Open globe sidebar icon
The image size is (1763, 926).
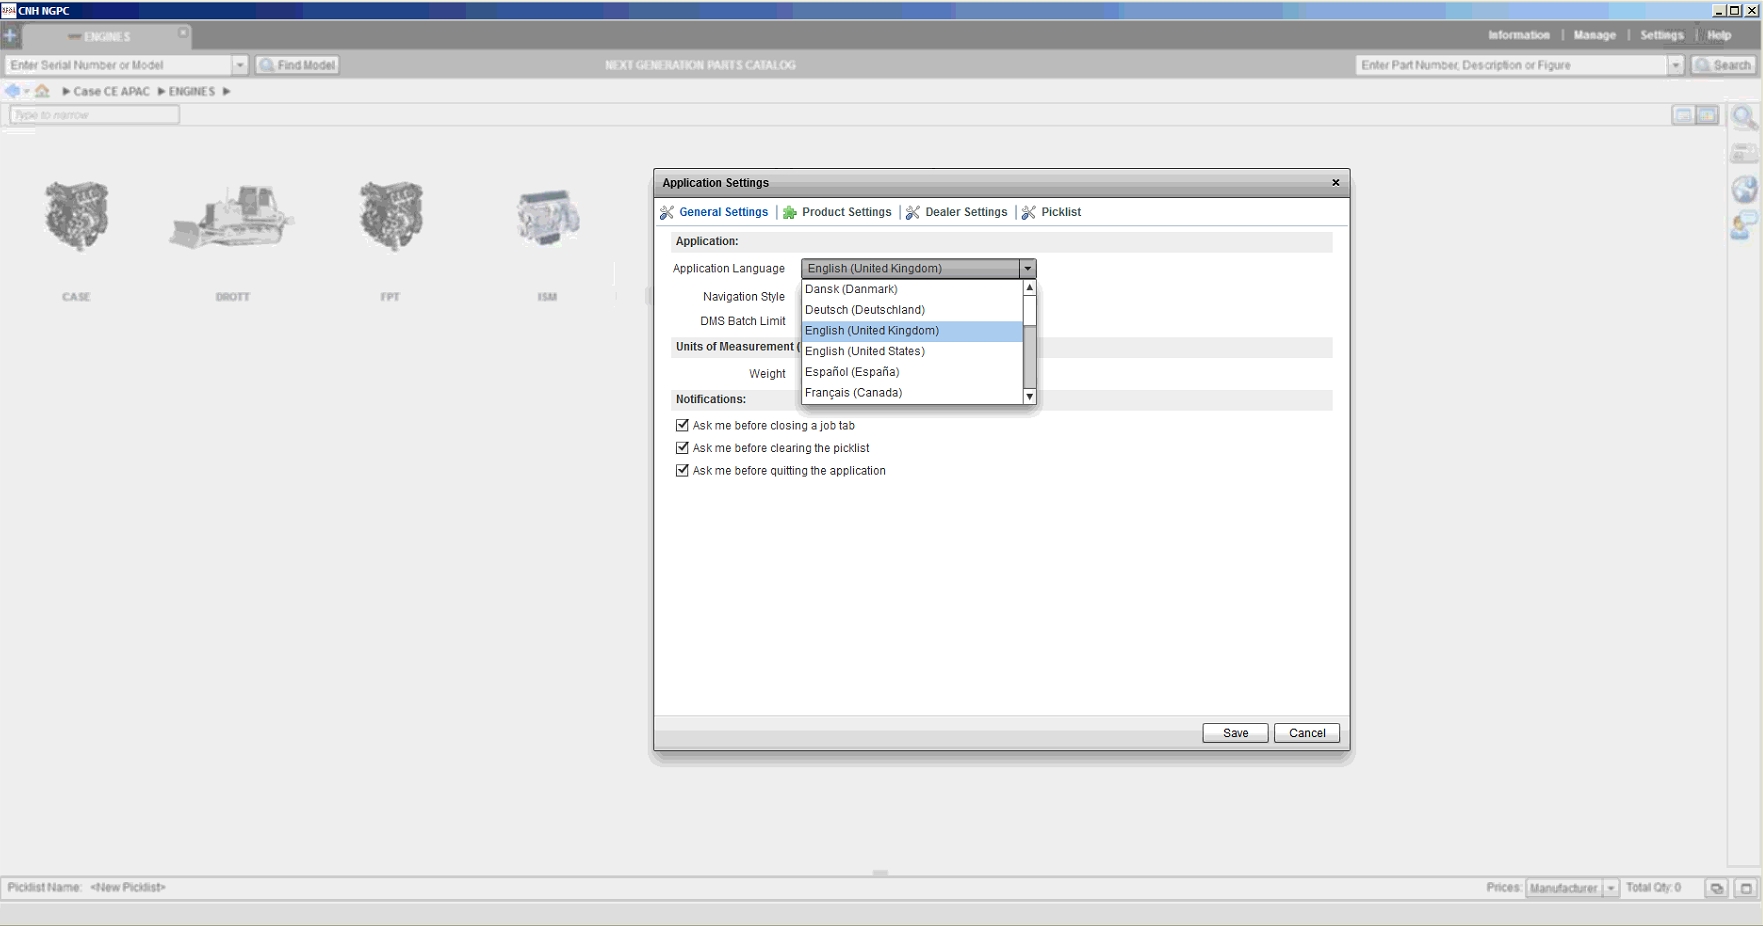(1744, 189)
